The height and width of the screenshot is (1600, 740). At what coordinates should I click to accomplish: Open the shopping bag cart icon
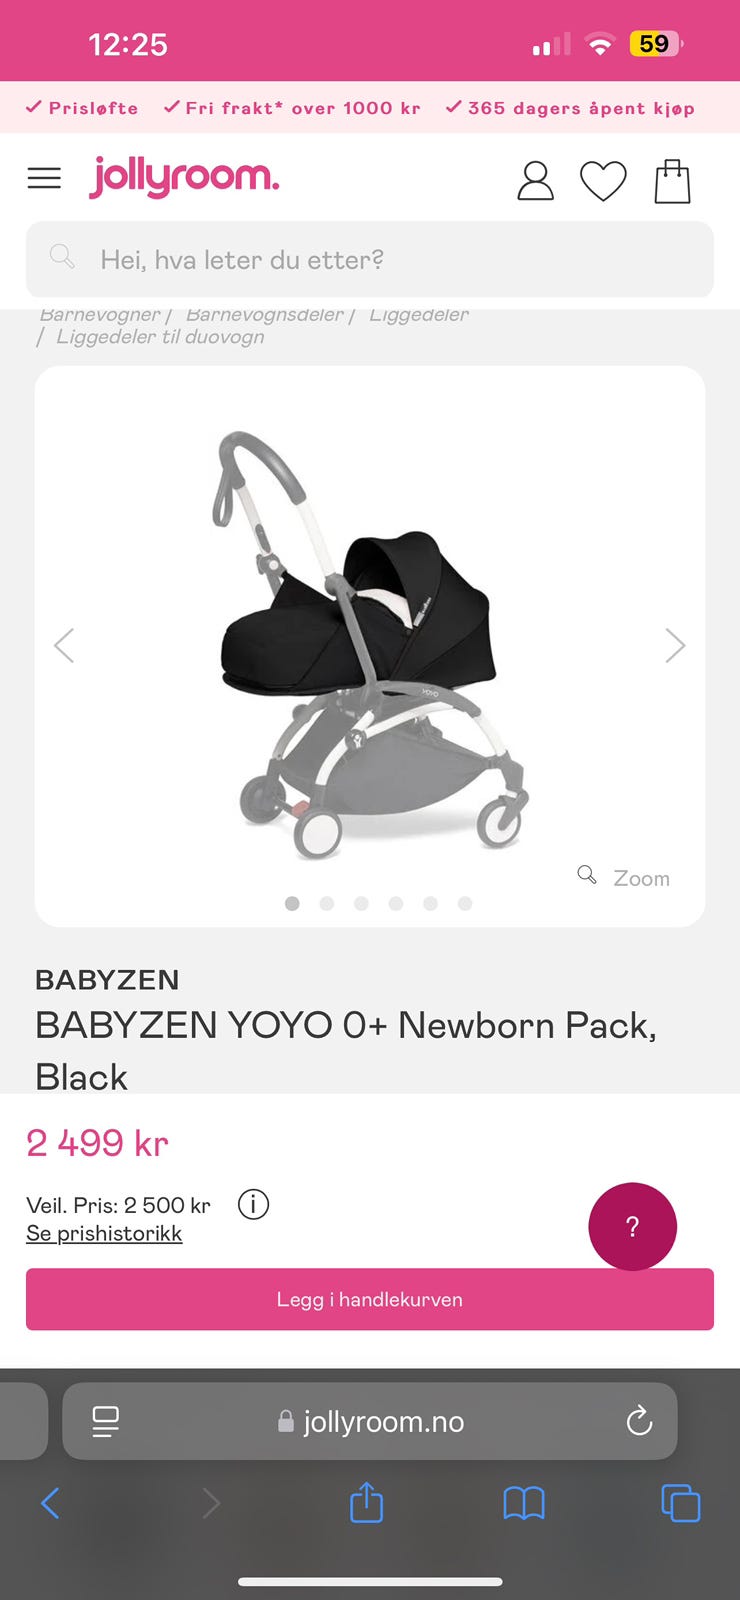click(672, 181)
